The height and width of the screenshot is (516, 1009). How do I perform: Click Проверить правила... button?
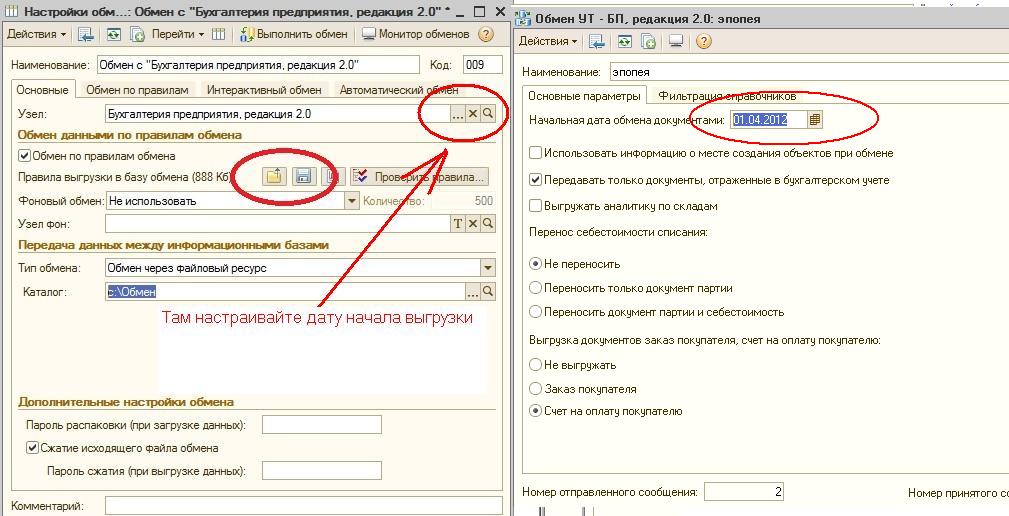coord(420,176)
